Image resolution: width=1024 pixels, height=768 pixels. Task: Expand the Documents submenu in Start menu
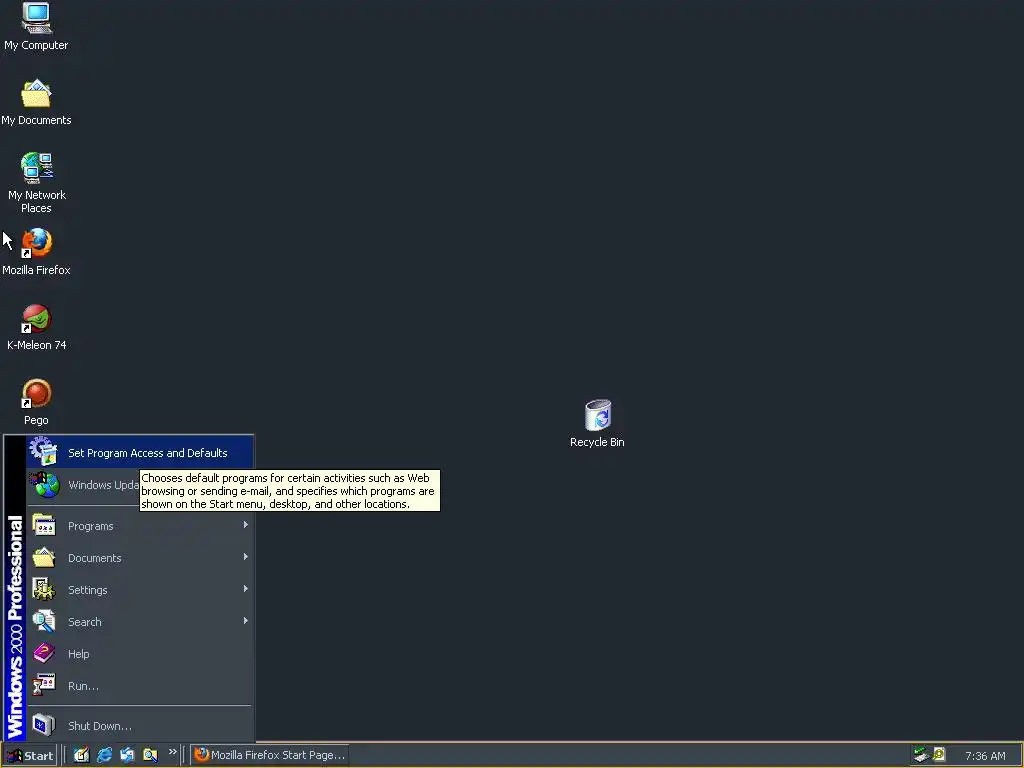[x=140, y=558]
